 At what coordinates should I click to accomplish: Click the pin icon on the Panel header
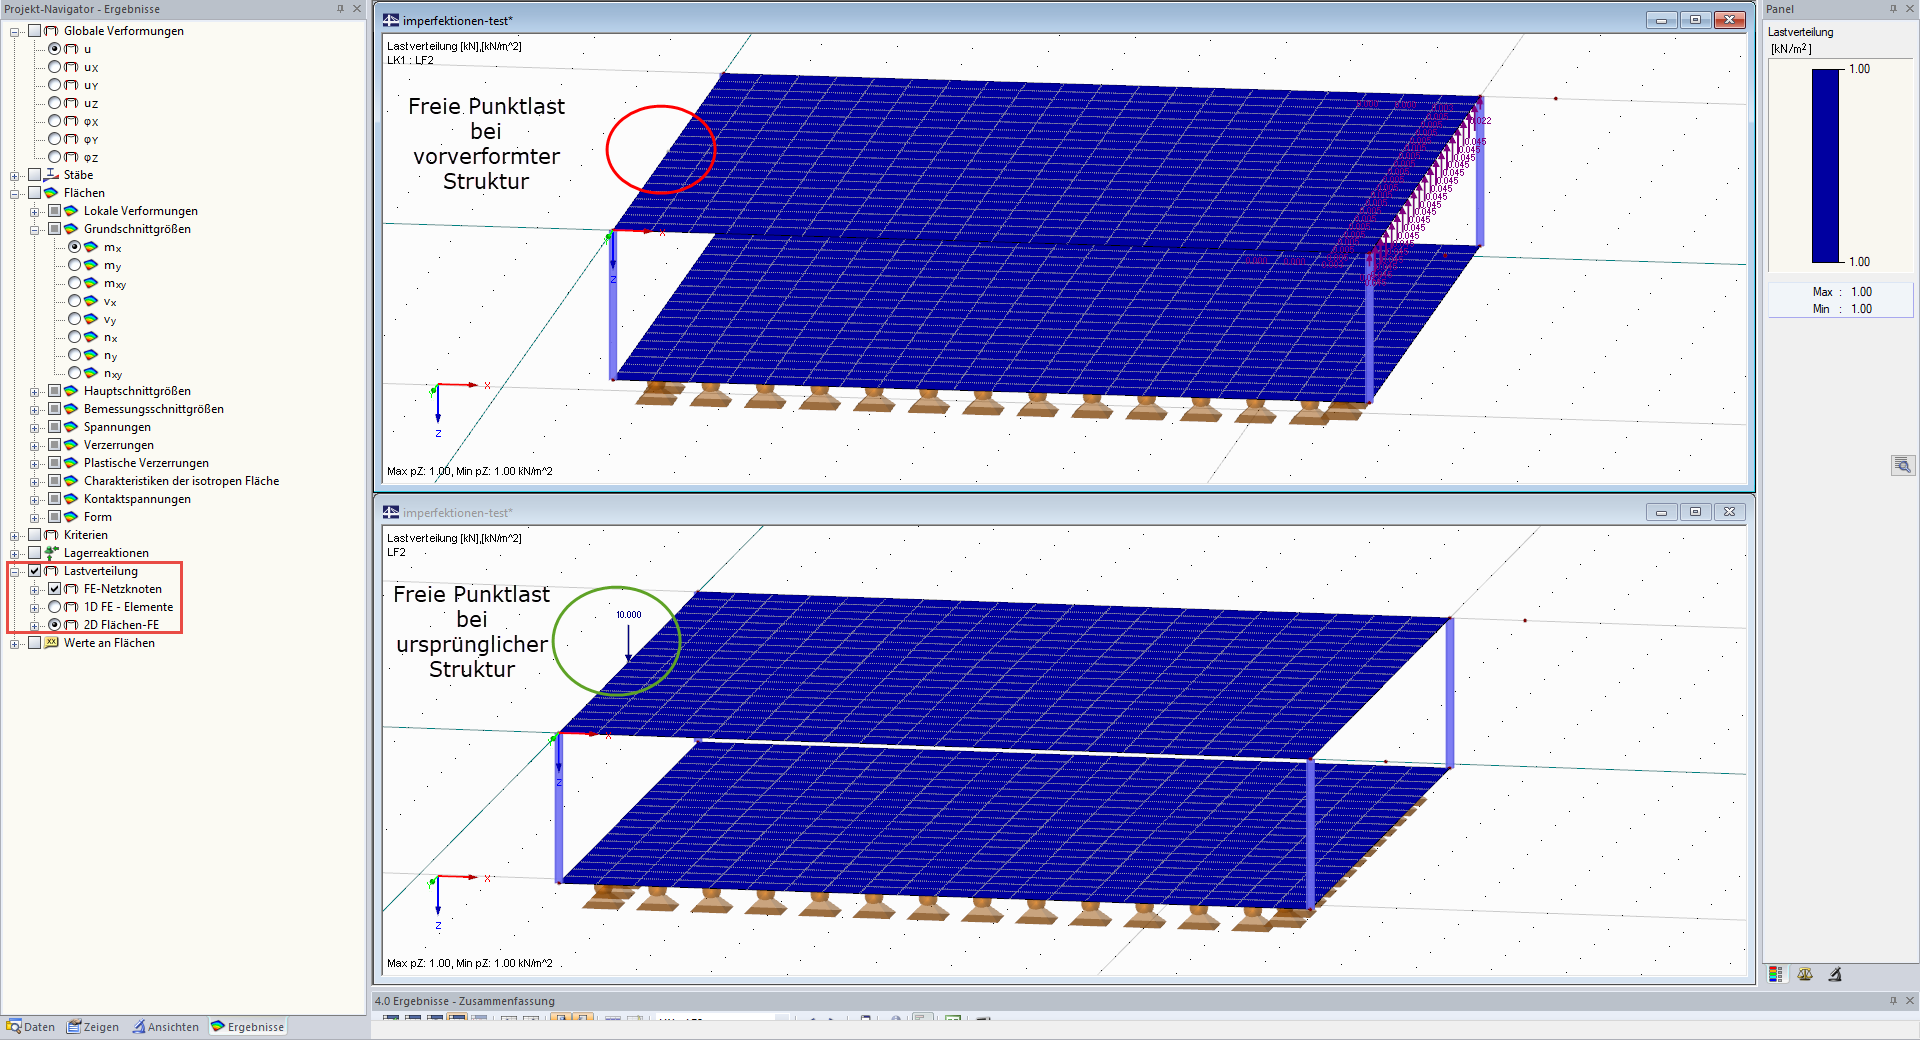(x=1893, y=8)
